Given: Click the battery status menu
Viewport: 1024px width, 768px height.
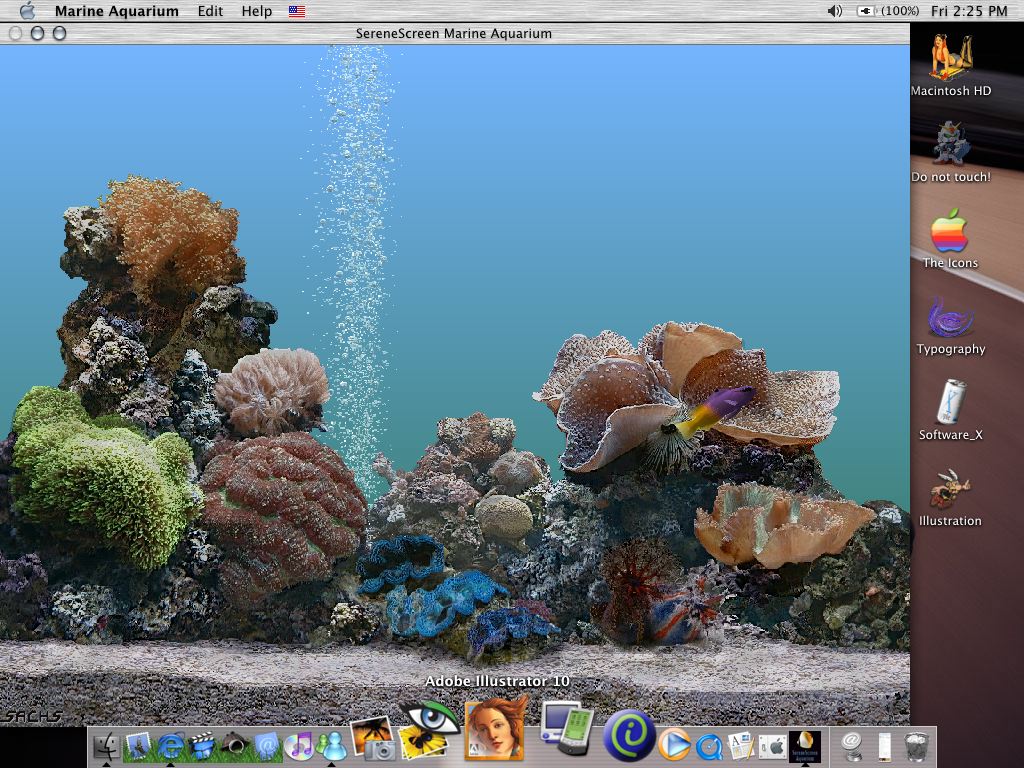Looking at the screenshot, I should pyautogui.click(x=888, y=11).
